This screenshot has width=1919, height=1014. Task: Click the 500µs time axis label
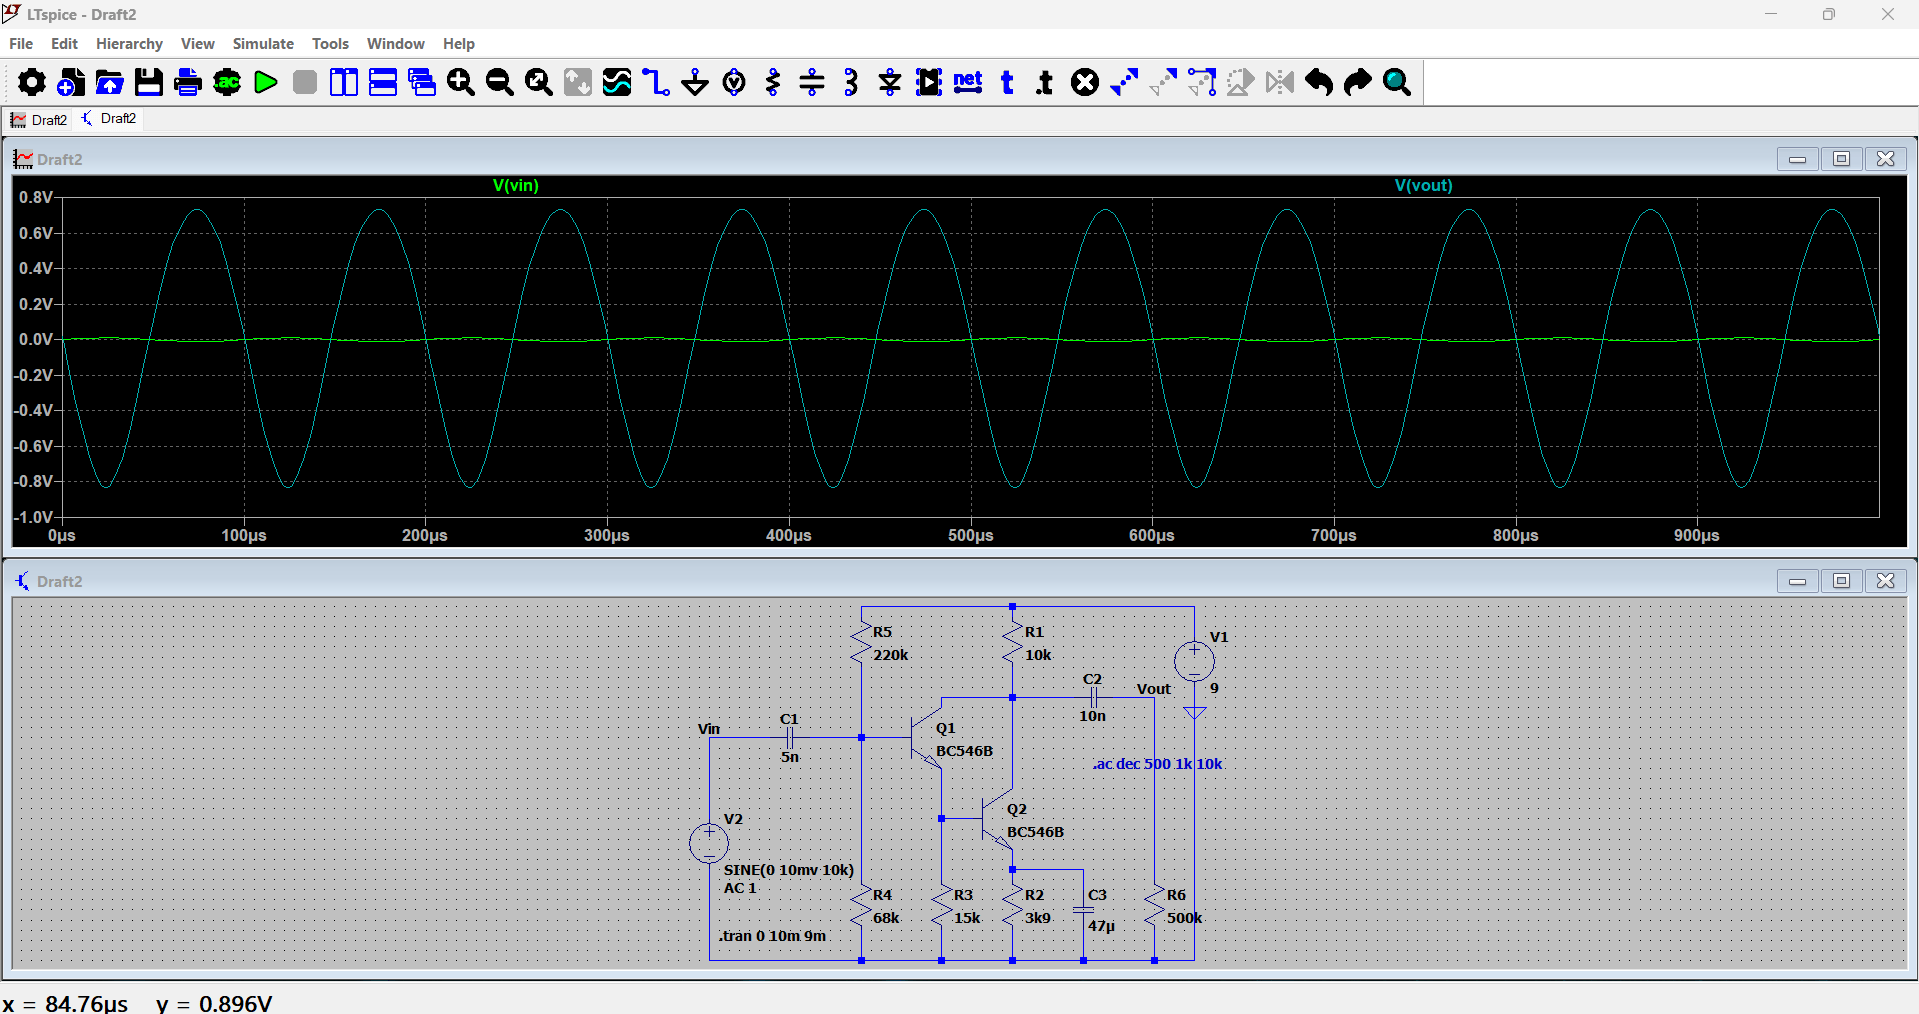coord(970,536)
